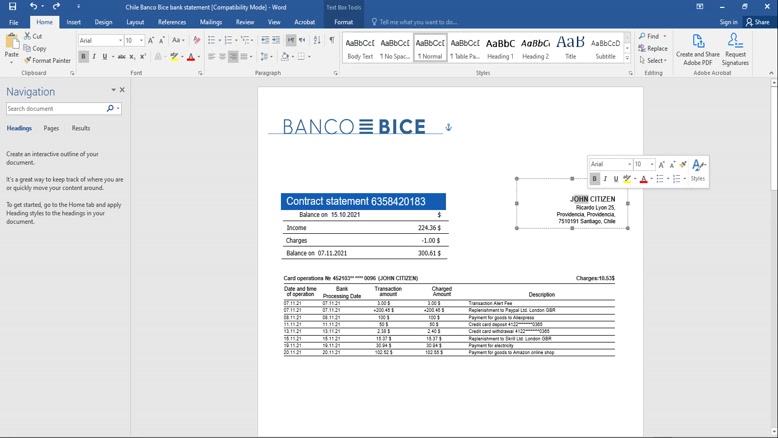Switch to the Design tab
Viewport: 778px width, 438px height.
click(103, 22)
